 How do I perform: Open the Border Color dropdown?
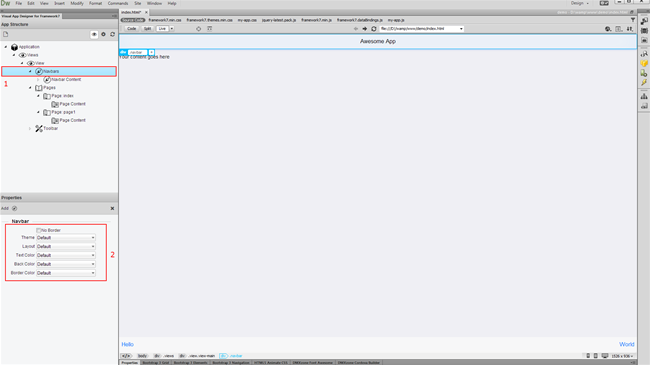point(66,273)
